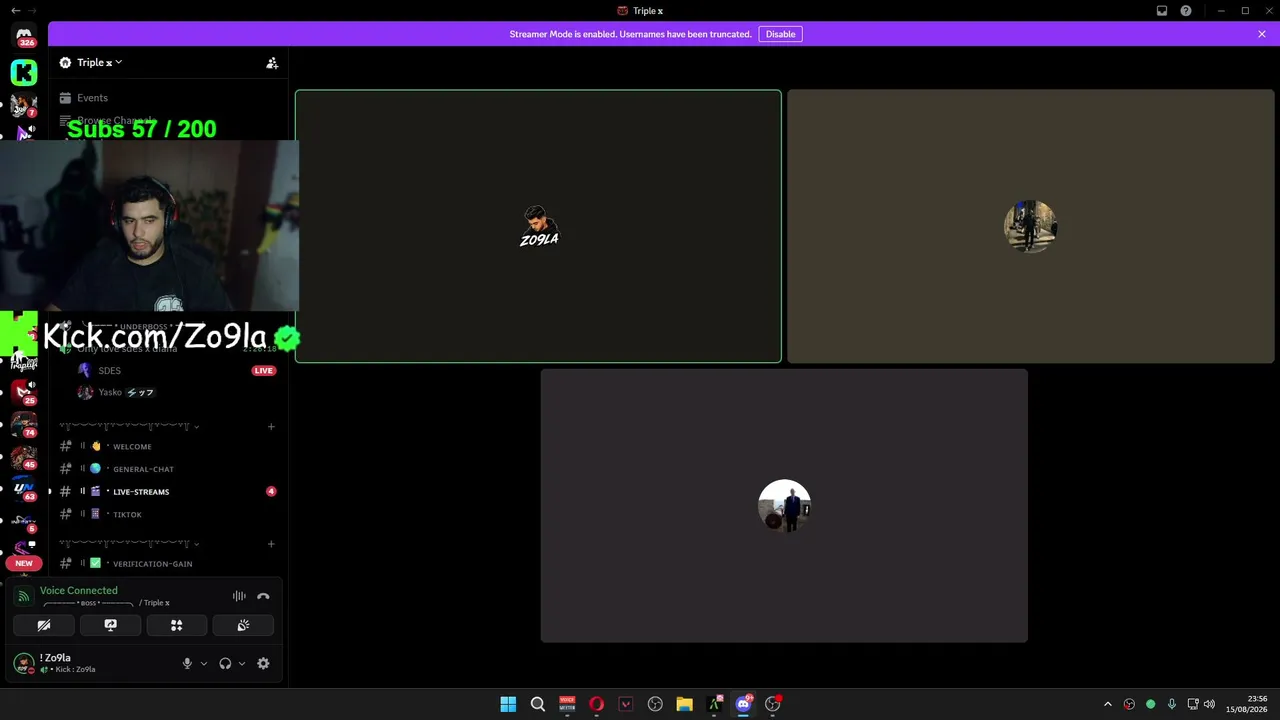This screenshot has height=720, width=1280.
Task: Open Opera browser from the taskbar
Action: coord(597,704)
